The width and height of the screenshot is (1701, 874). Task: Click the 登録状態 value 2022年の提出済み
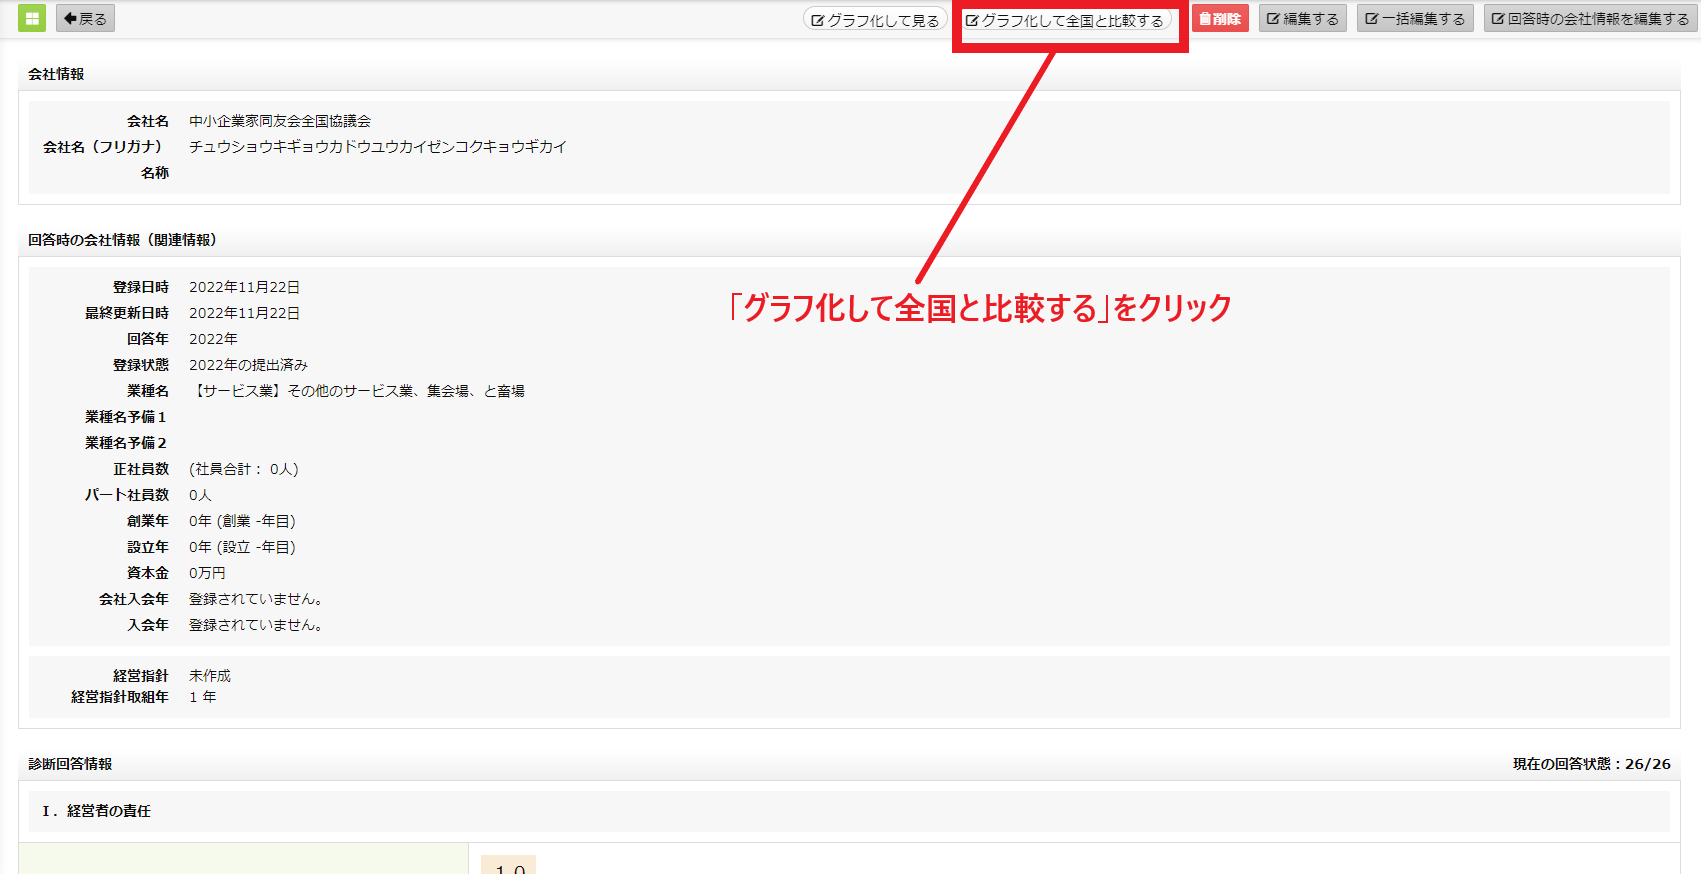248,365
